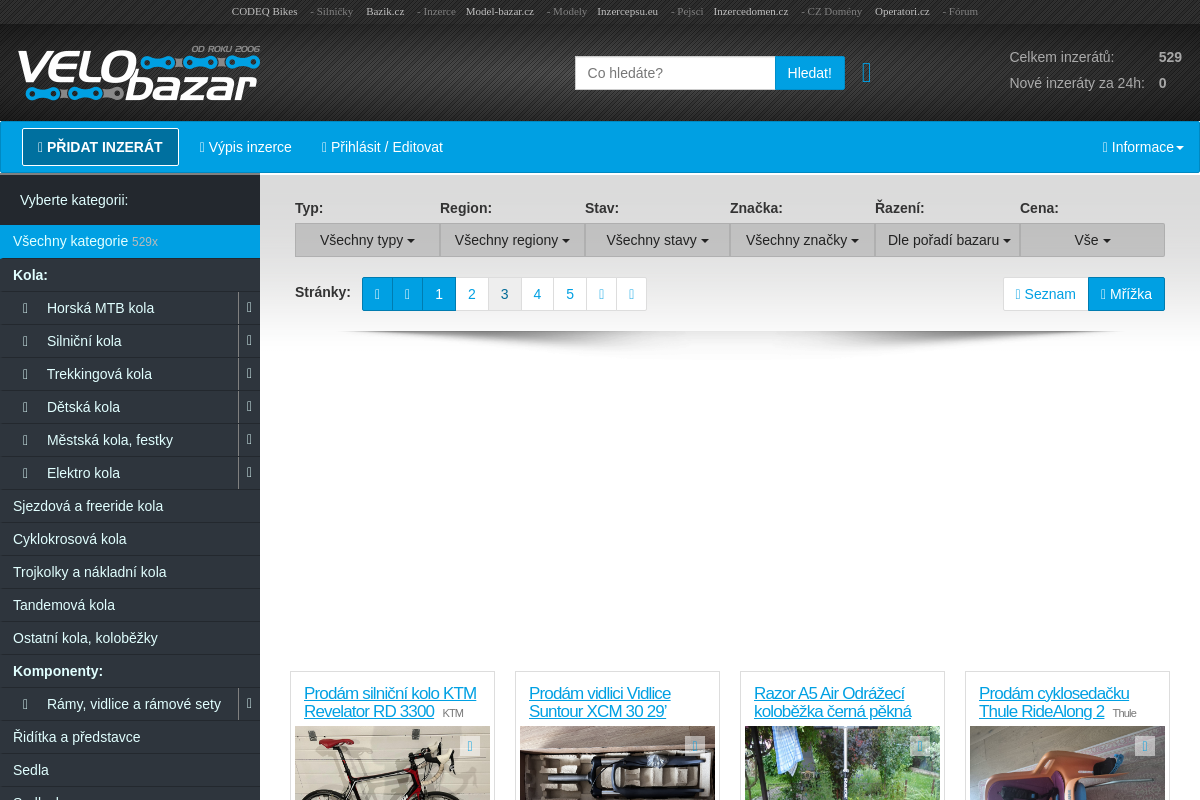This screenshot has width=1200, height=800.
Task: Expand the Horská MTB kola subcategory arrow
Action: (249, 308)
